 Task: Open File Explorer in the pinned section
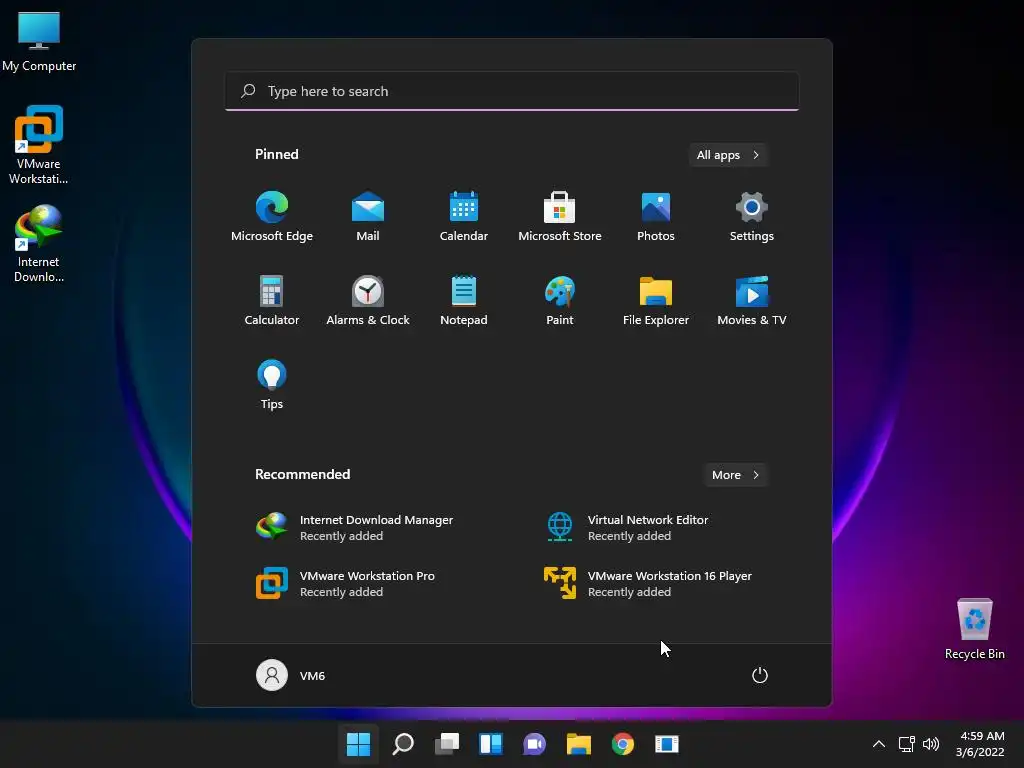(656, 300)
